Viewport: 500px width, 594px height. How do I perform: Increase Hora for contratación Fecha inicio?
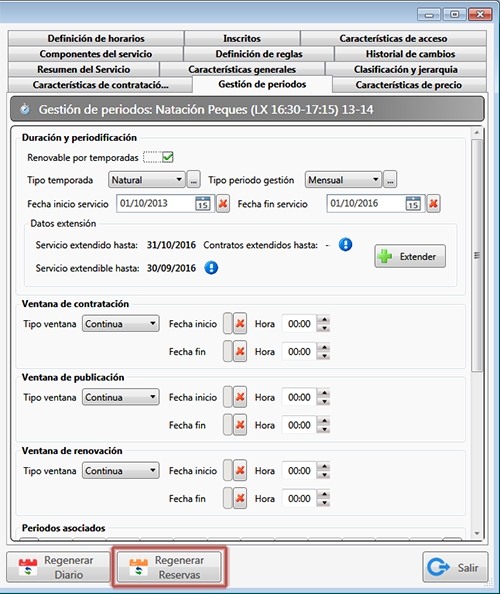point(324,319)
